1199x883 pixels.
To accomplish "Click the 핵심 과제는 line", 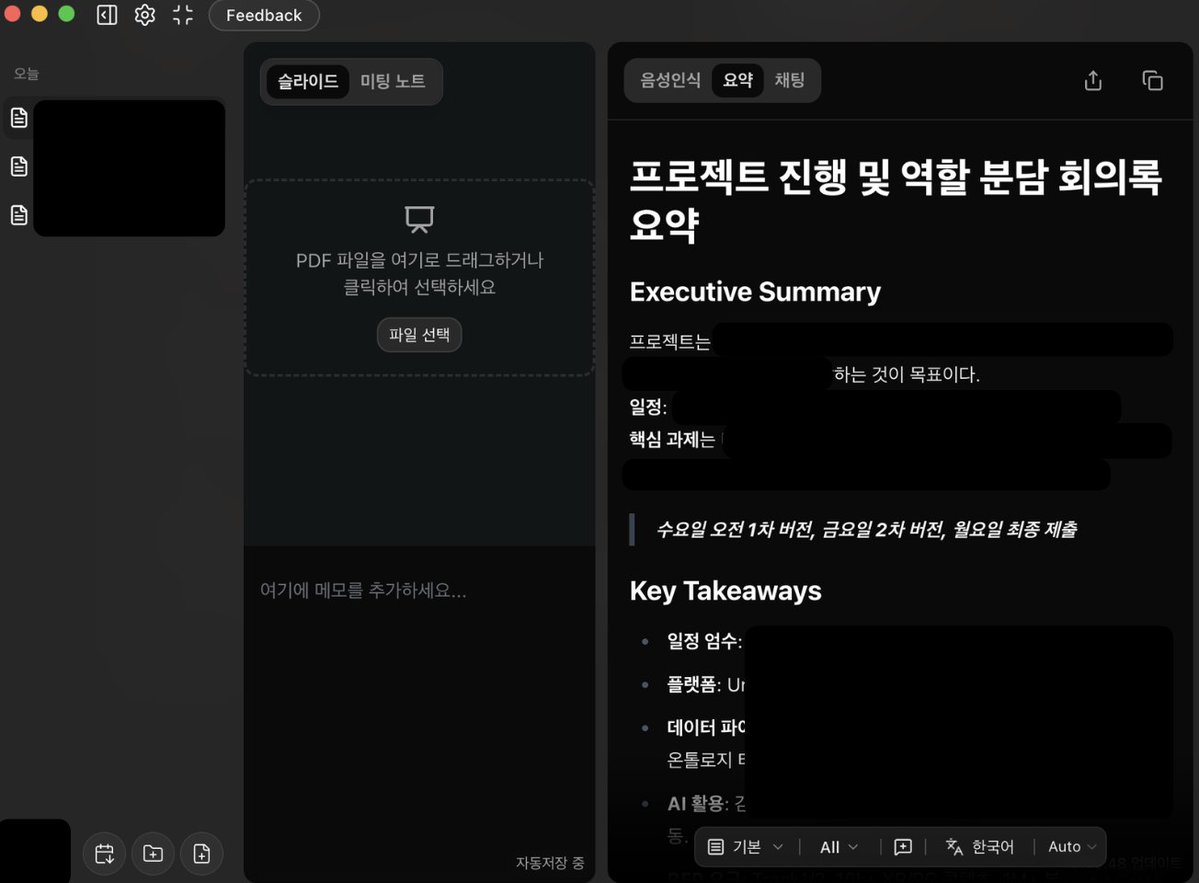I will 672,439.
